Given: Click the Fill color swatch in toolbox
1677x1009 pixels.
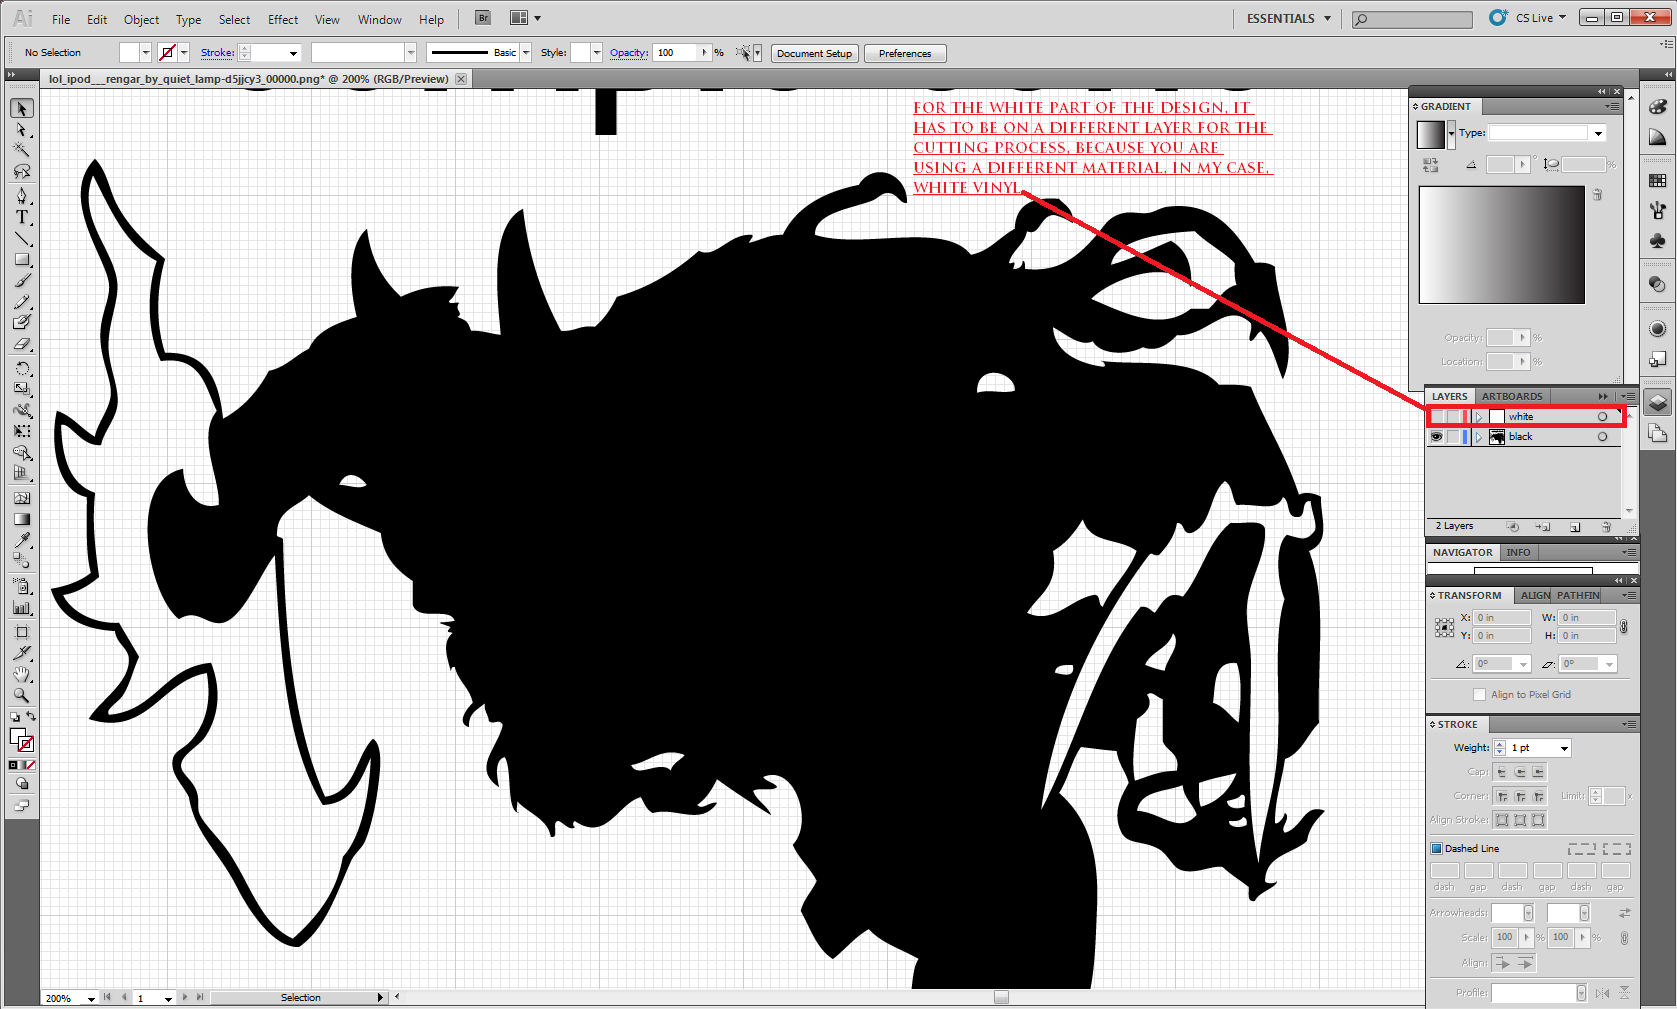Looking at the screenshot, I should [x=17, y=736].
